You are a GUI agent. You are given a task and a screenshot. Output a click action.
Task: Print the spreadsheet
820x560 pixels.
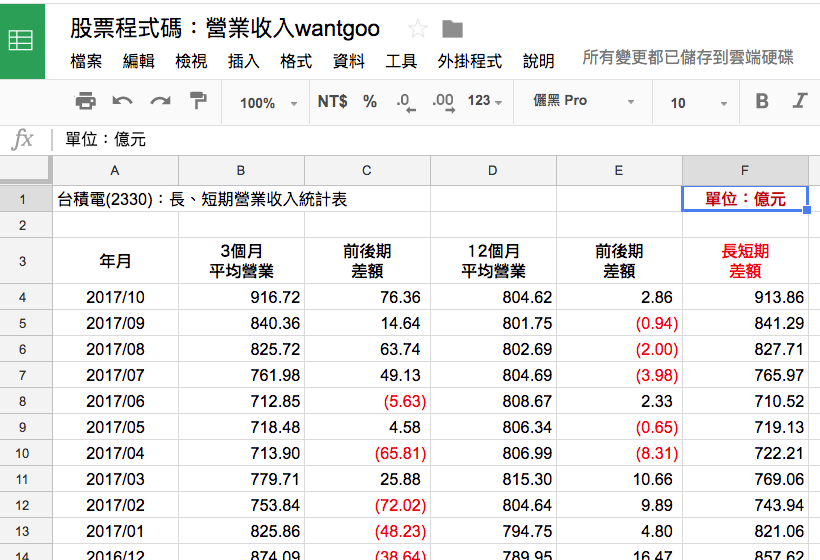[86, 101]
